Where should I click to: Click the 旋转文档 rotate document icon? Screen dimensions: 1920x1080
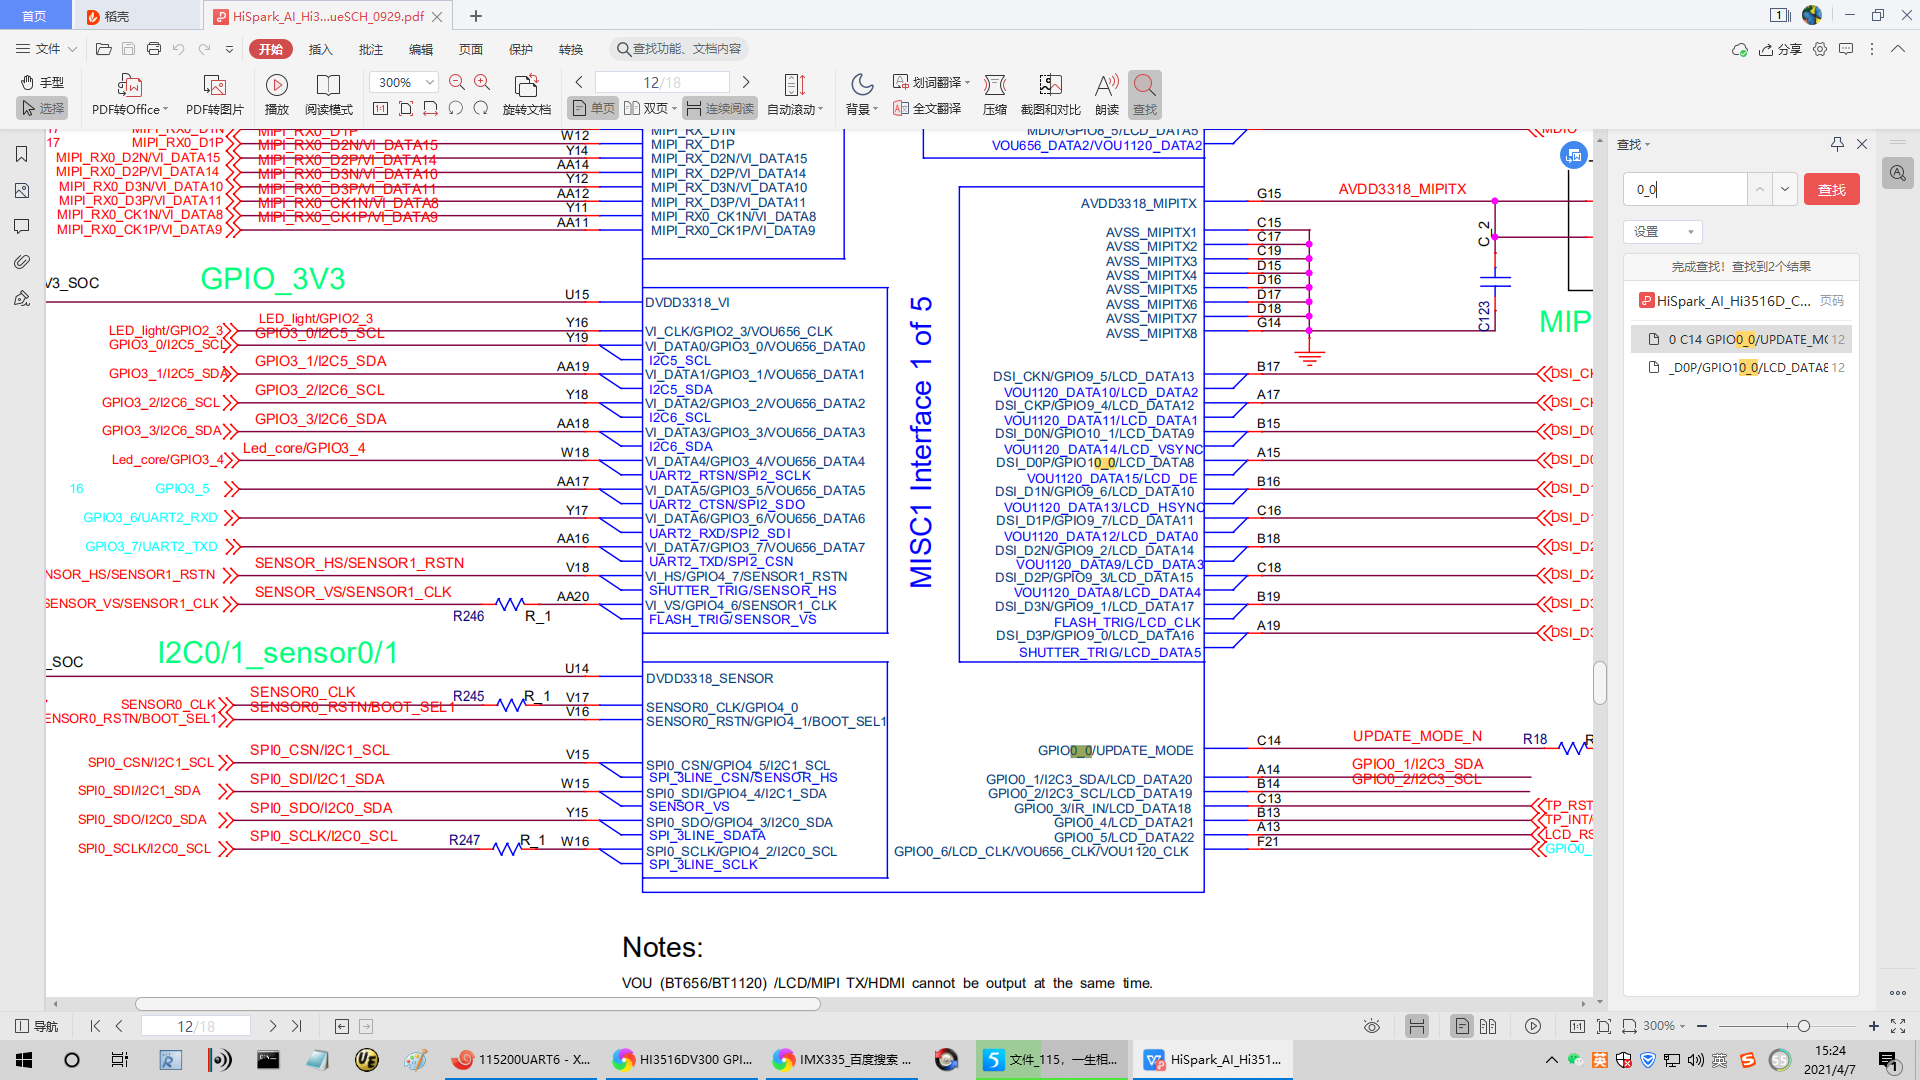[x=526, y=85]
